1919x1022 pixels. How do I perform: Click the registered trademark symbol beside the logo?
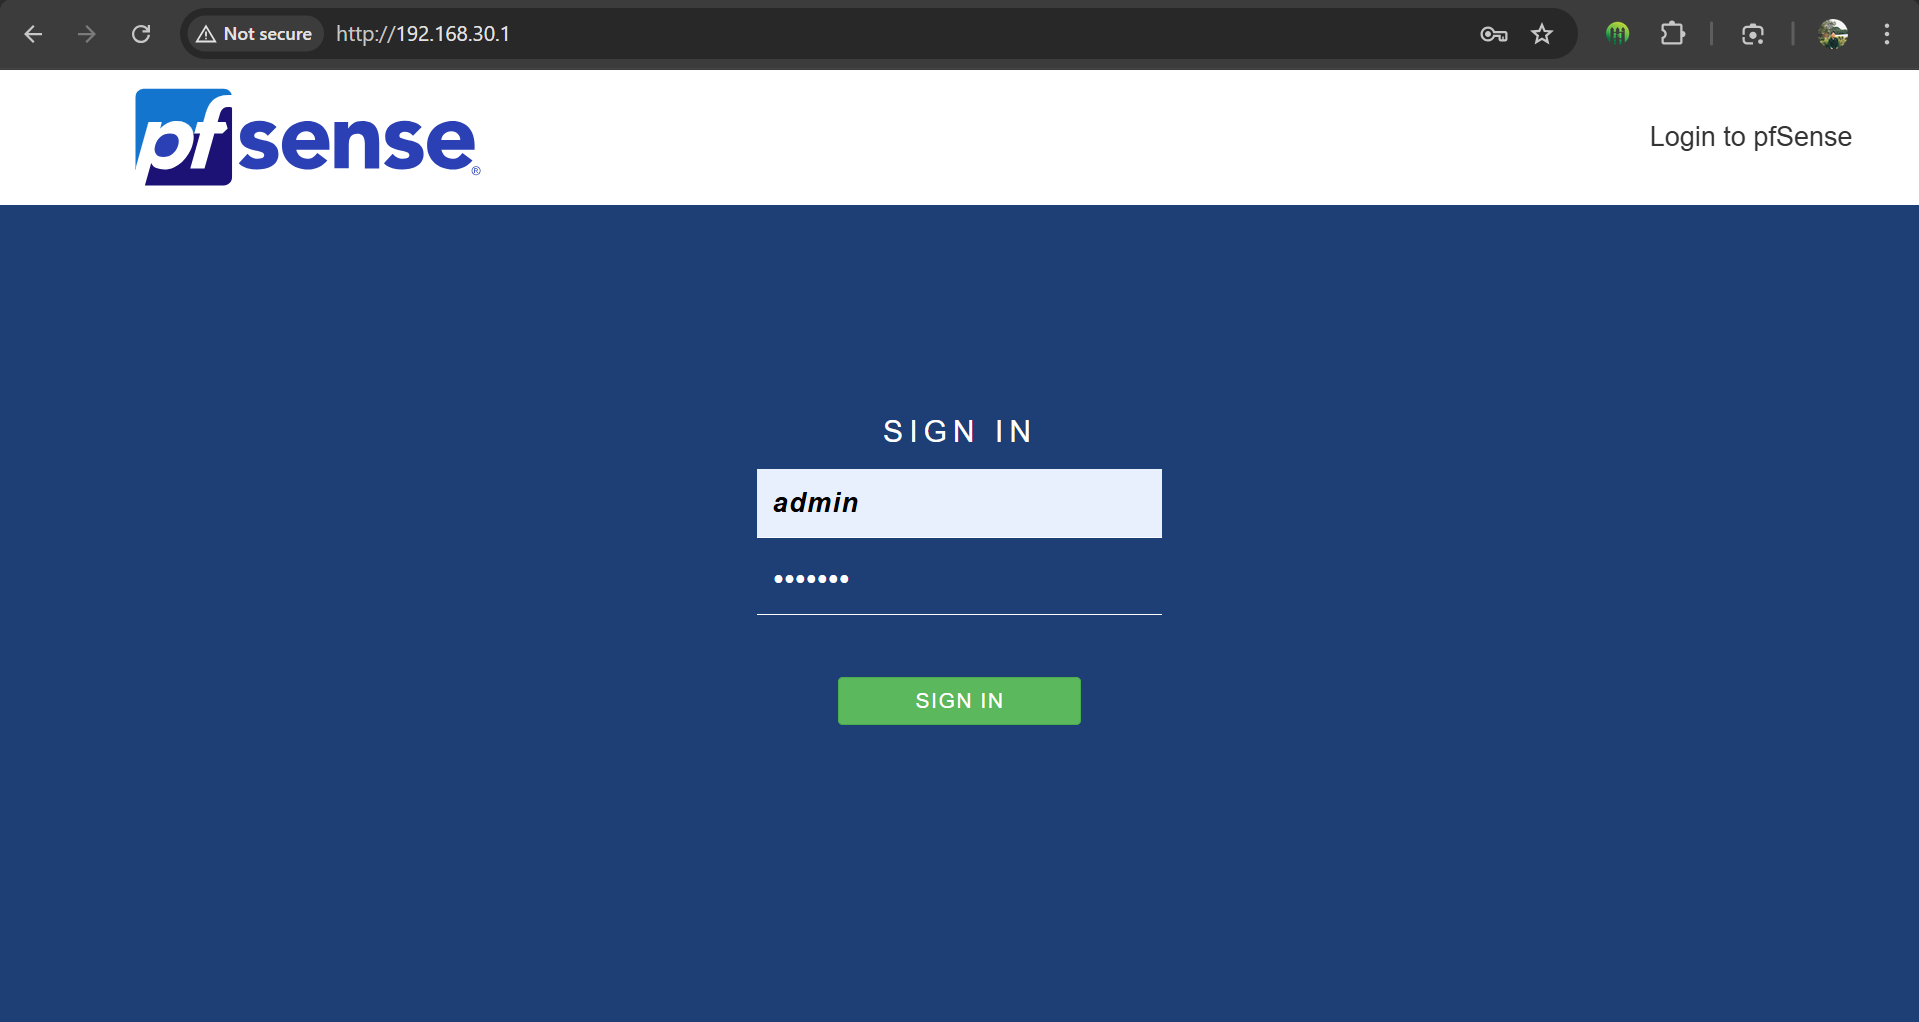(x=476, y=171)
